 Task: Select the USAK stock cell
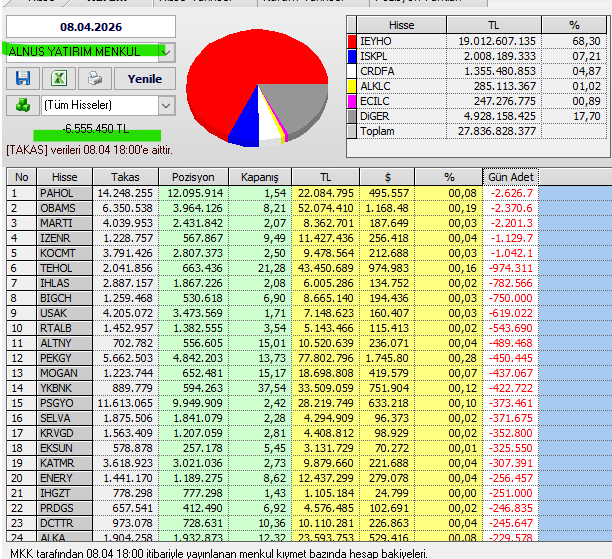(x=65, y=313)
